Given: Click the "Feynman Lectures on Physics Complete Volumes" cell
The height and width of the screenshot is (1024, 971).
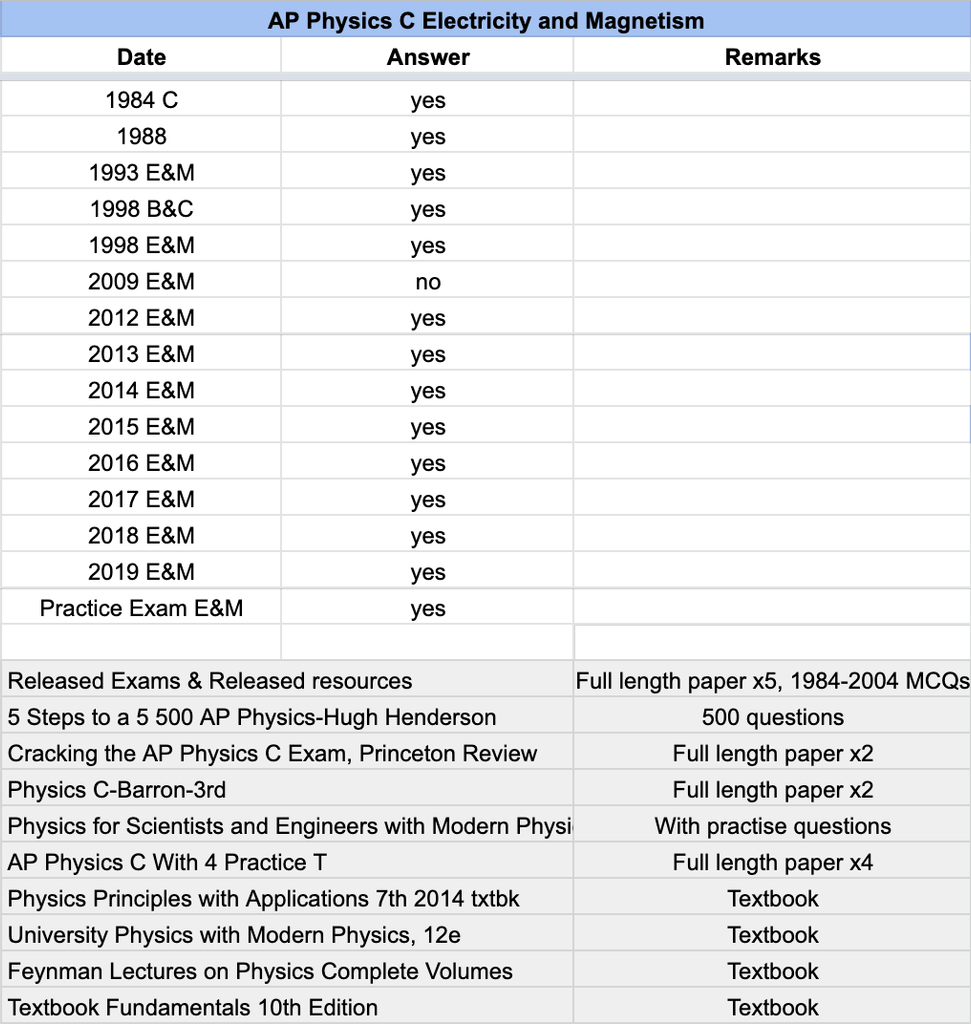Looking at the screenshot, I should 260,971.
